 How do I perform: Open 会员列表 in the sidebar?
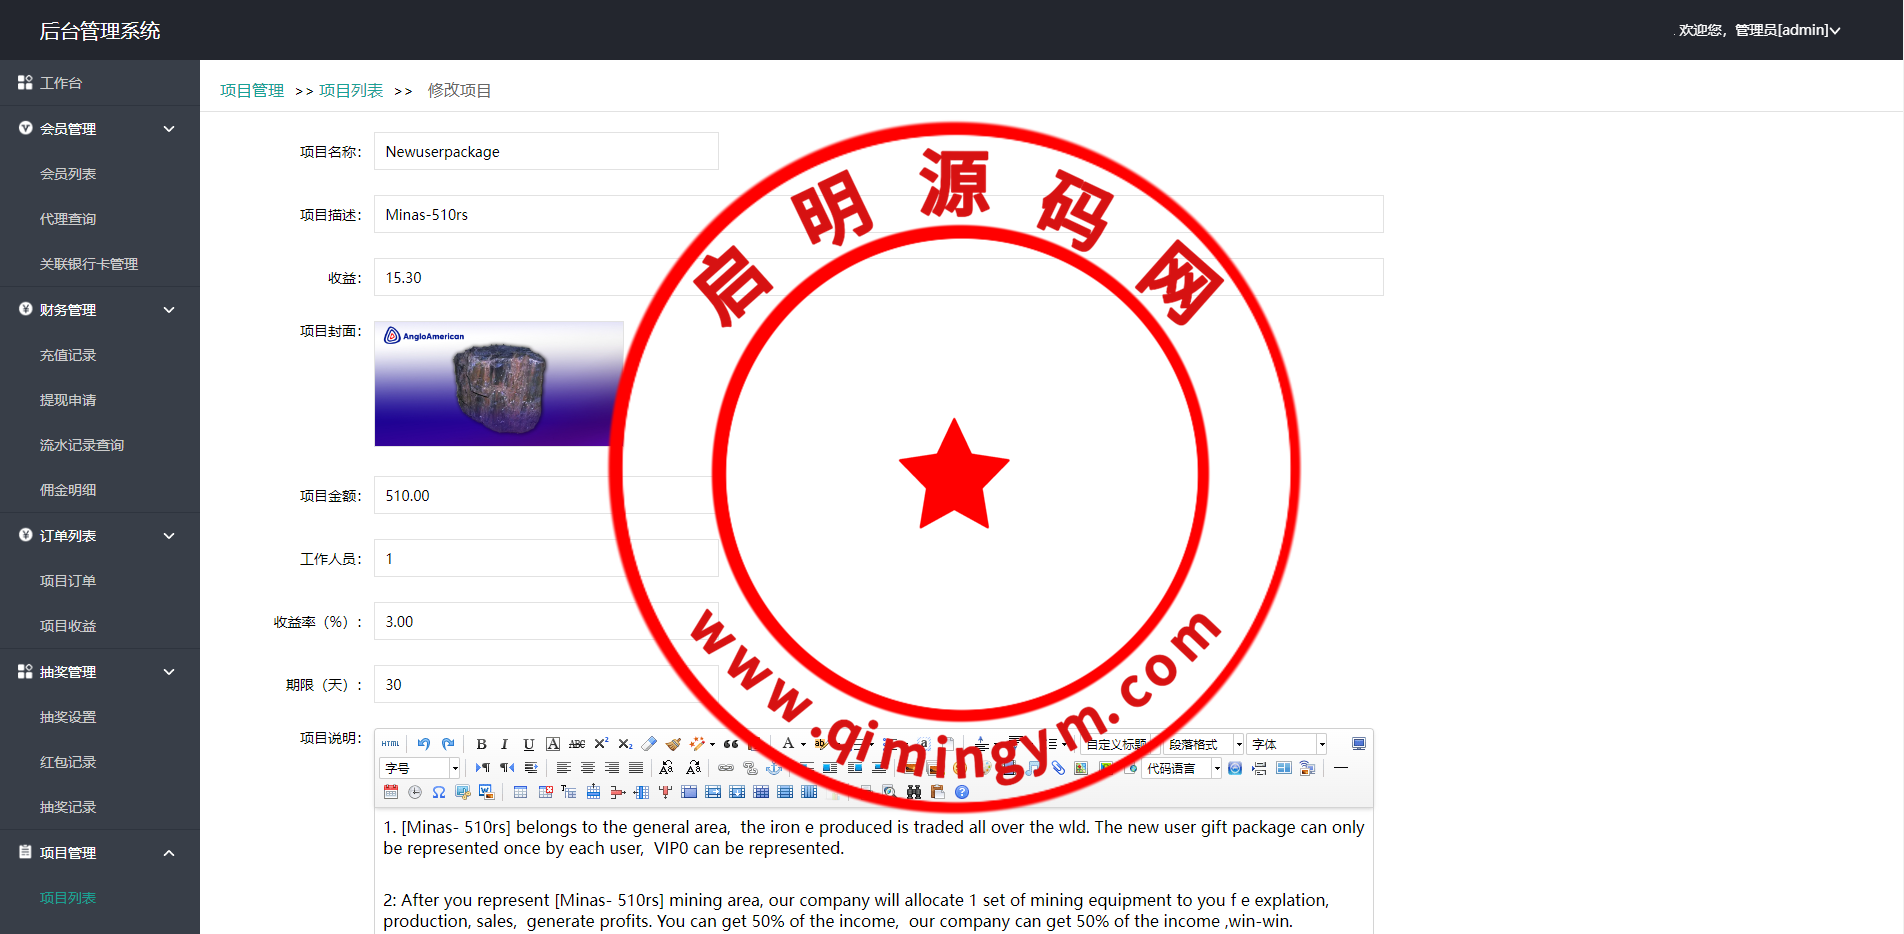[68, 174]
